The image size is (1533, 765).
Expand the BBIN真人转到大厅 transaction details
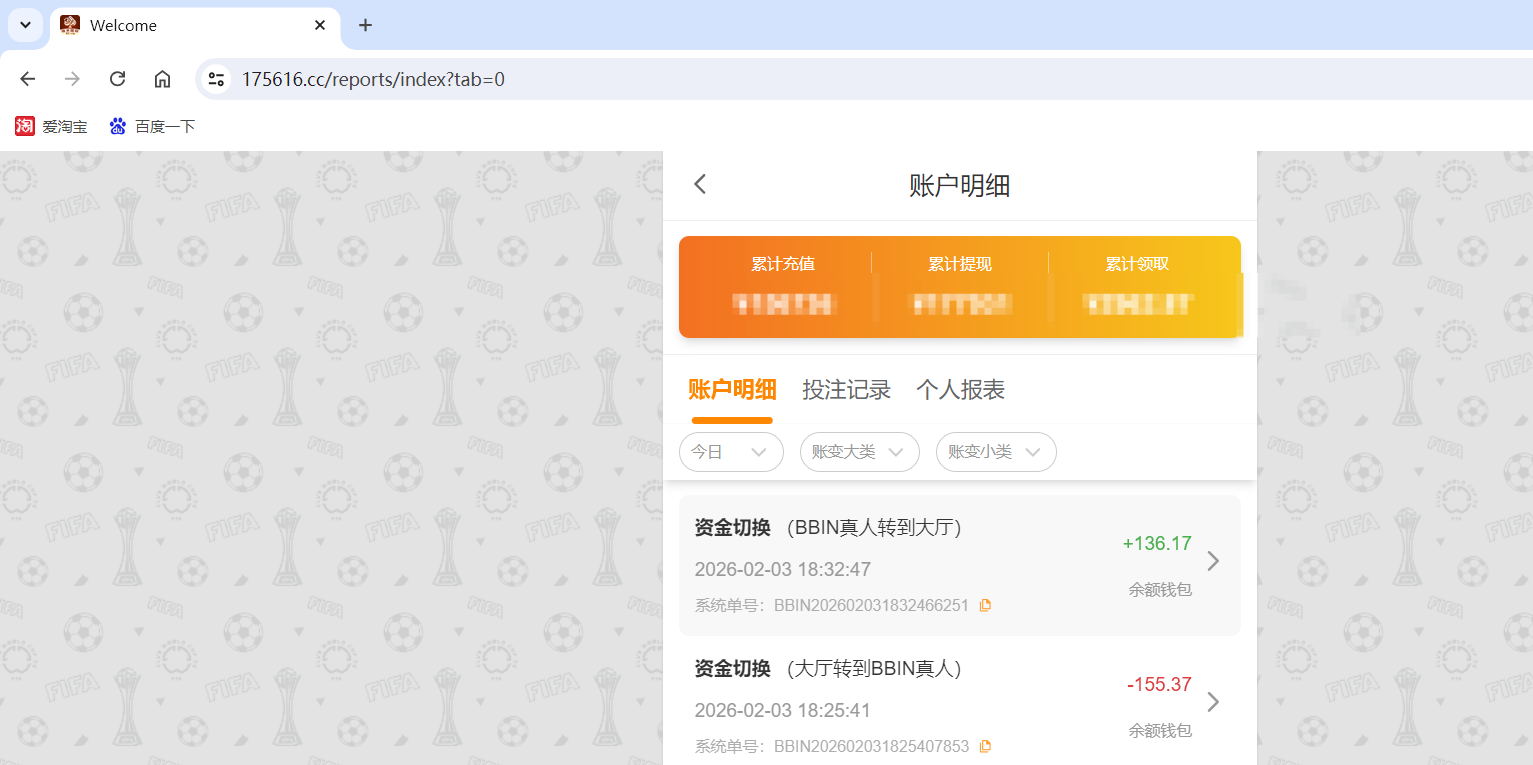point(1213,562)
